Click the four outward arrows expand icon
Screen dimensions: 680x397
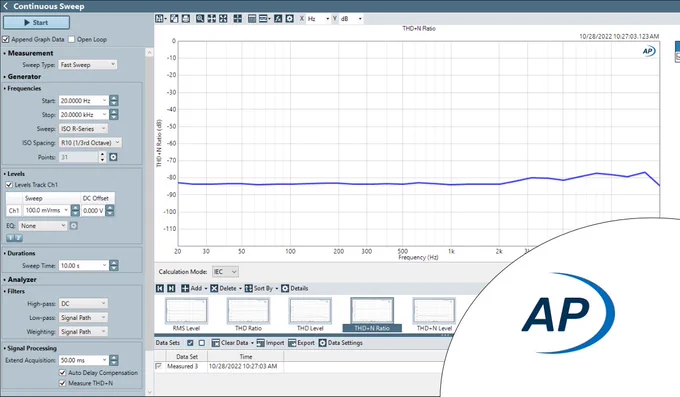[x=223, y=19]
